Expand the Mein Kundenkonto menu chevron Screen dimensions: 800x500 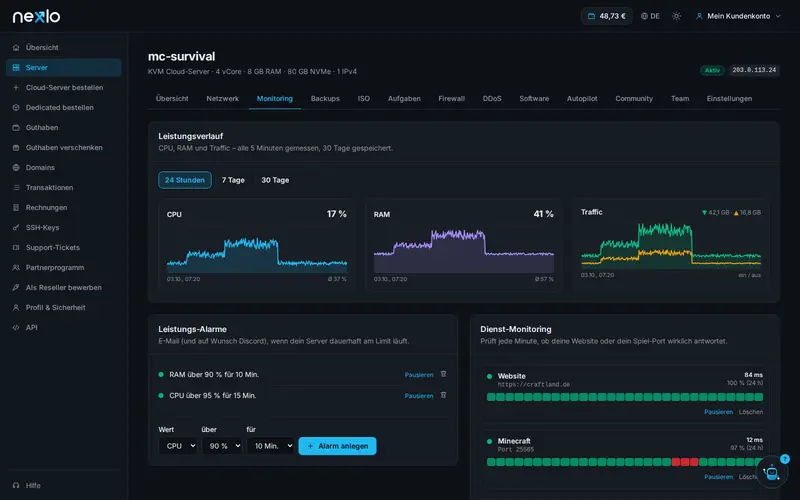pyautogui.click(x=778, y=16)
